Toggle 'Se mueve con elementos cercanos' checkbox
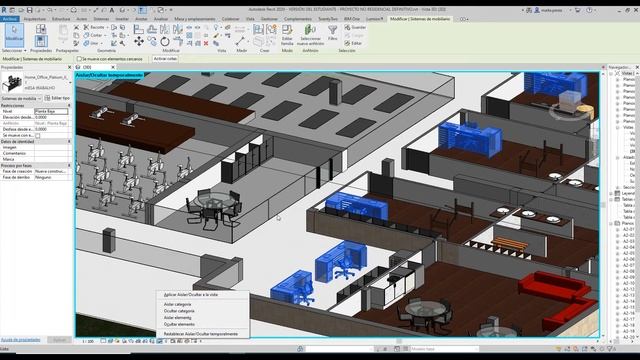 pos(79,59)
